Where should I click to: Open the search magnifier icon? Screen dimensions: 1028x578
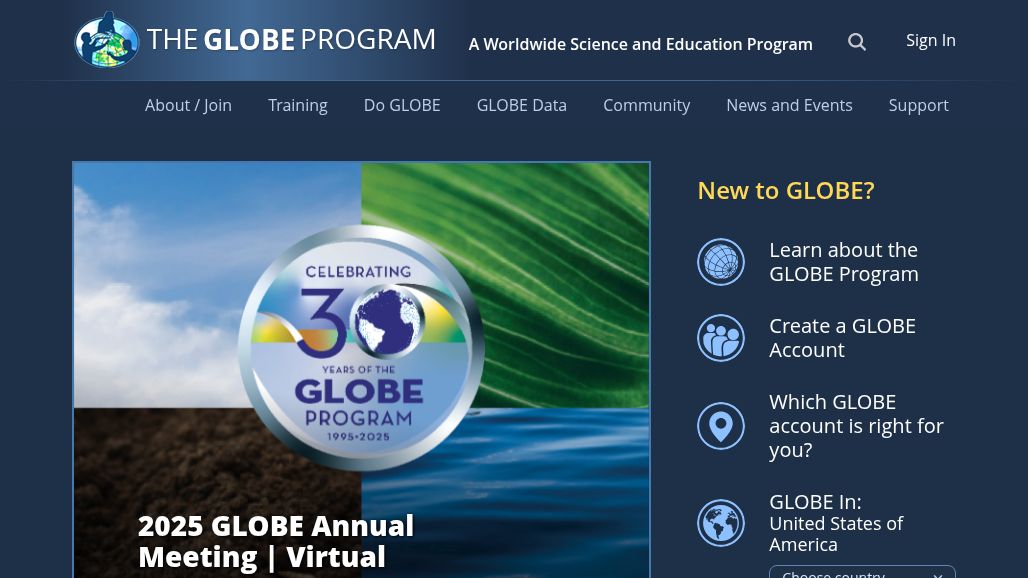856,42
